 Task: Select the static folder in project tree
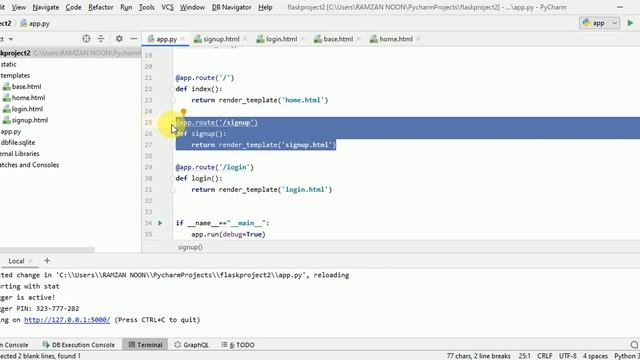coord(8,64)
